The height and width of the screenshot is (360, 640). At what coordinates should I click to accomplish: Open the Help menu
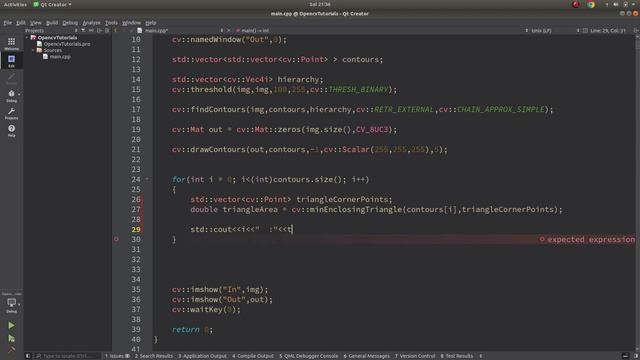click(151, 23)
